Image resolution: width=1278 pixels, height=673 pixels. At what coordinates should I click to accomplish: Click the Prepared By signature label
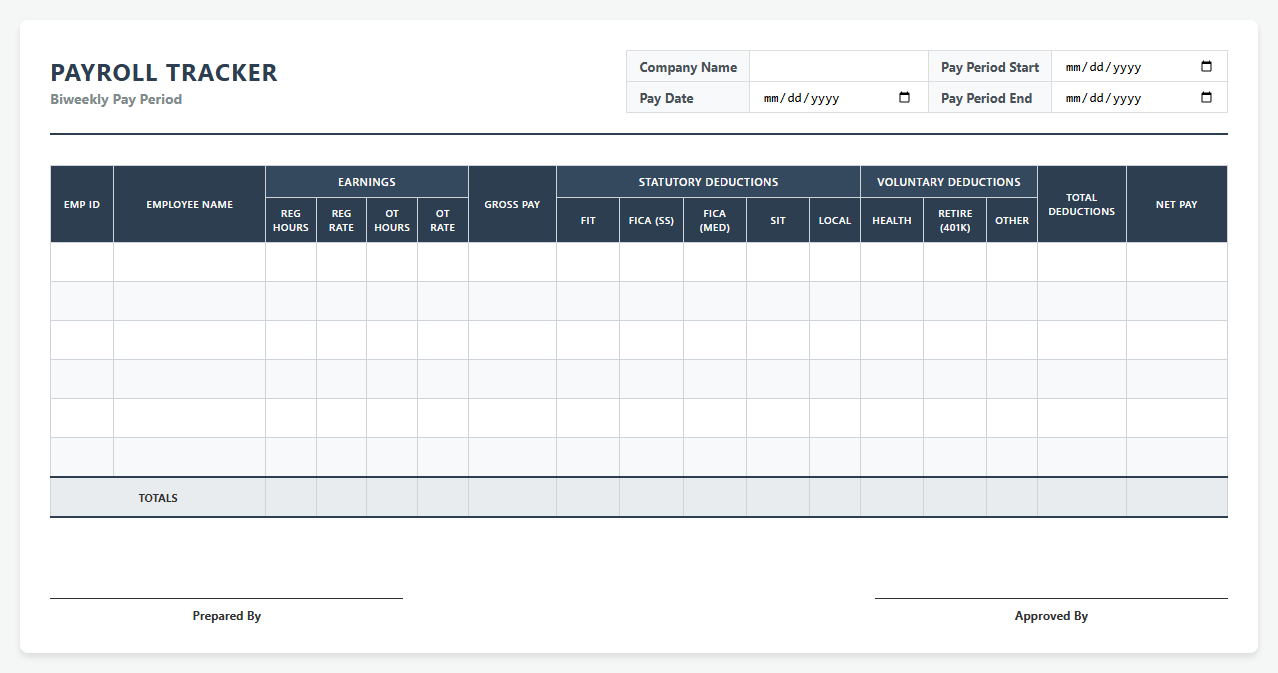227,616
